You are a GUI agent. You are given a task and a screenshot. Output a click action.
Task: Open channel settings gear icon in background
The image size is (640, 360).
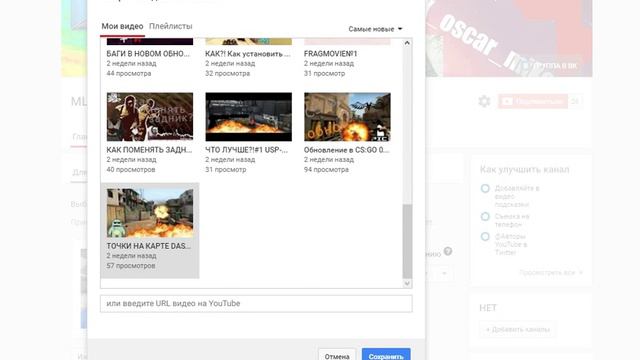[484, 101]
